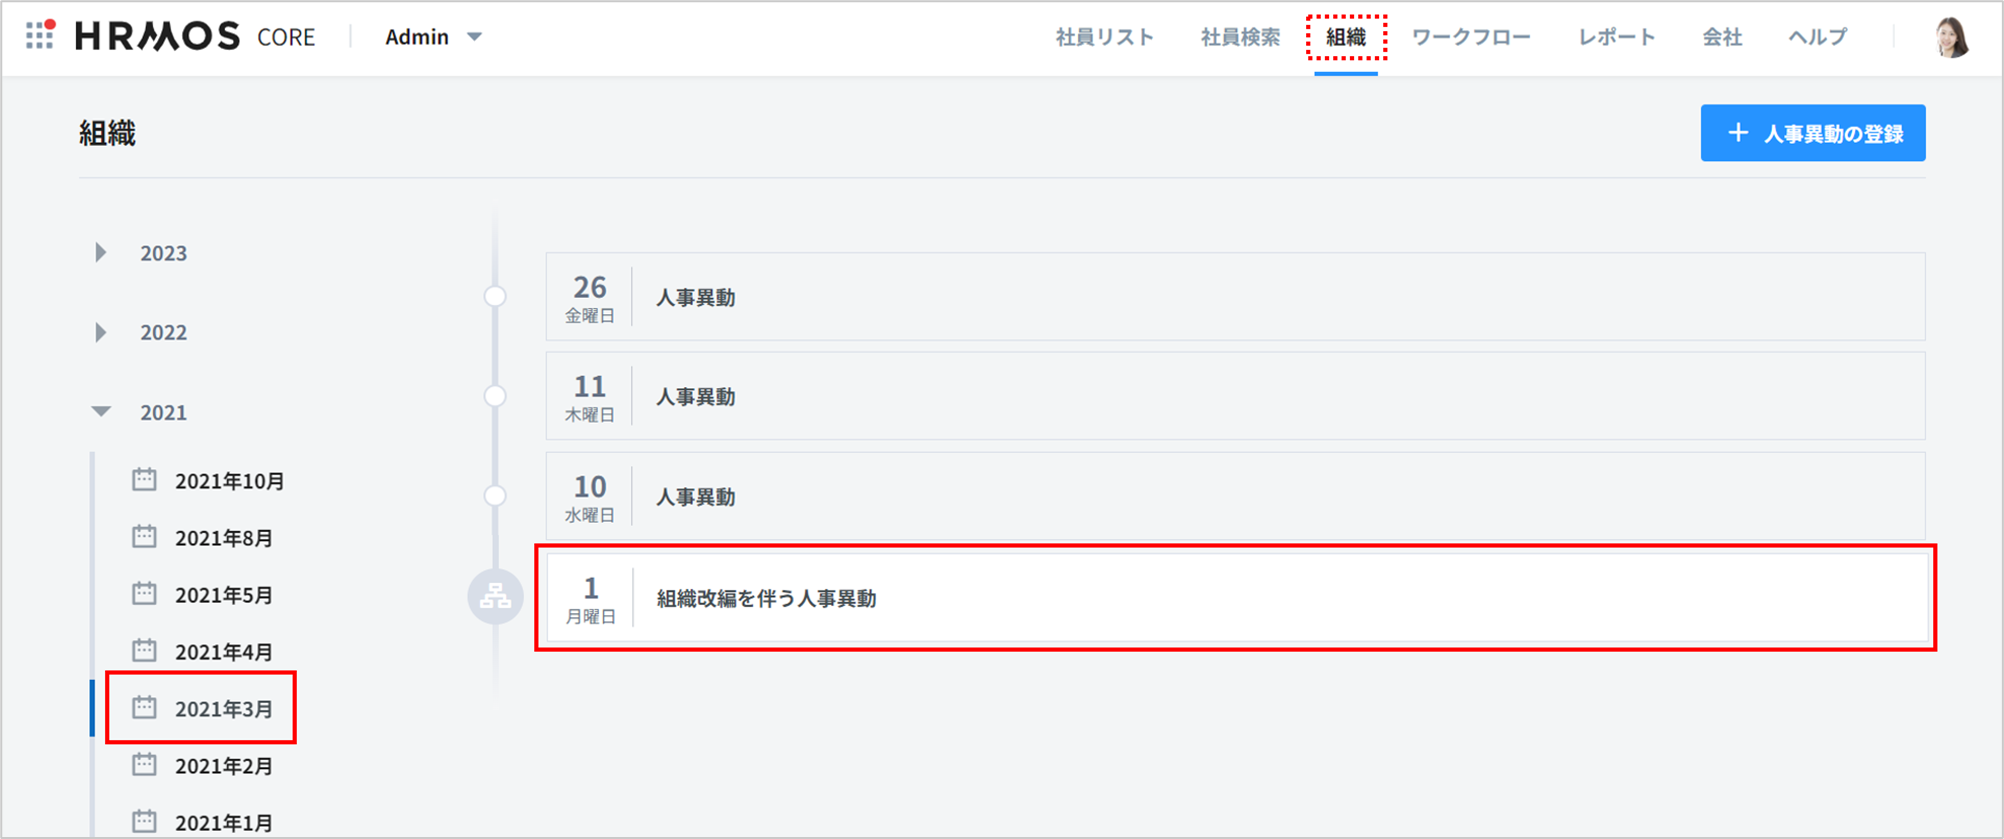Click the organization chart timeline icon

(x=495, y=597)
